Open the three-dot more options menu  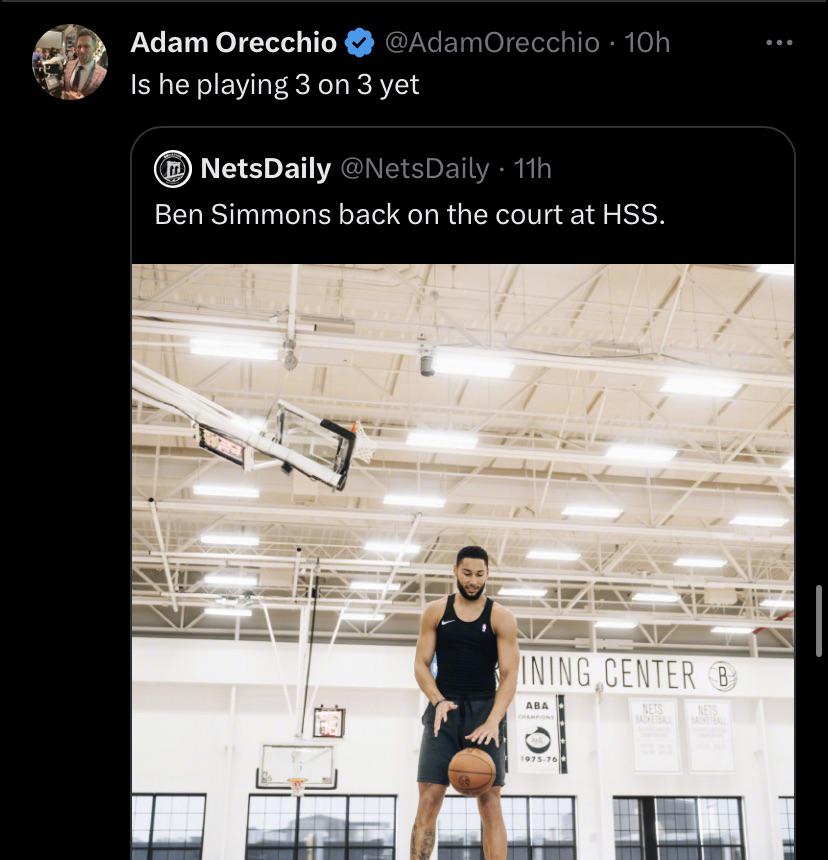coord(778,43)
